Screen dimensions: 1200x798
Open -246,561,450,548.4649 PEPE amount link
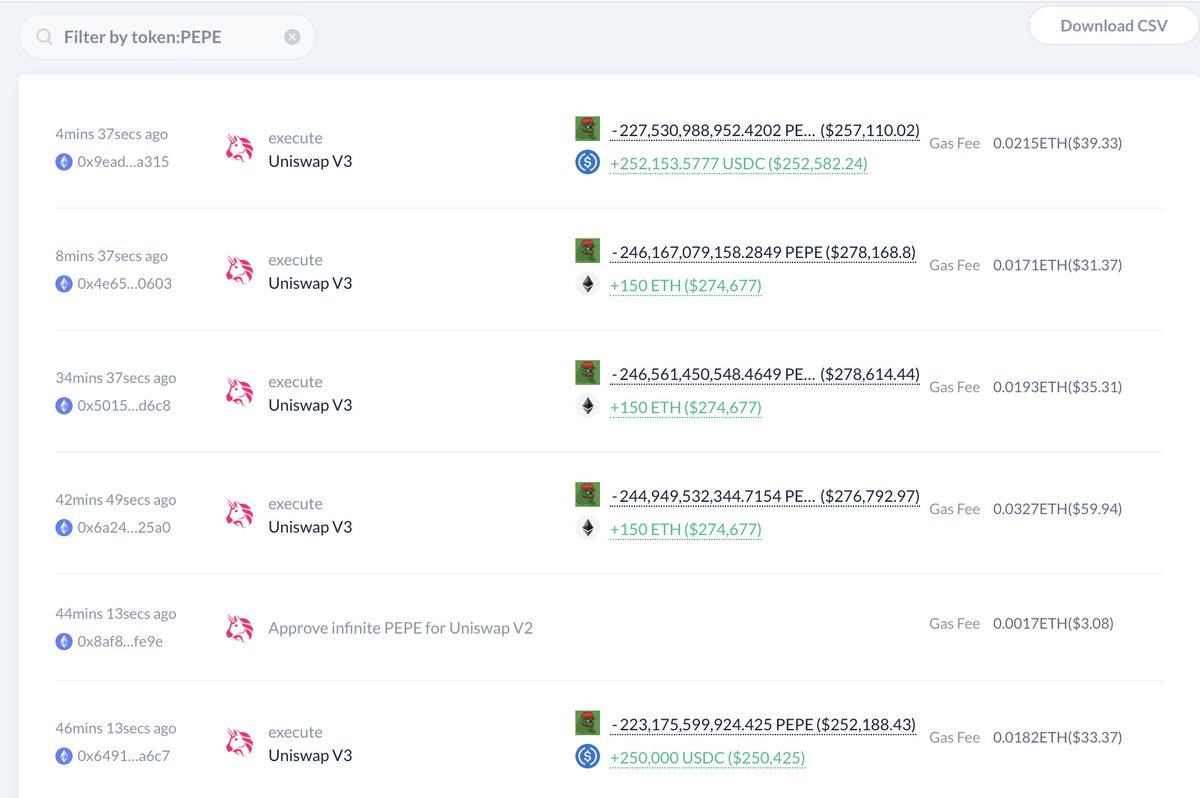(765, 374)
